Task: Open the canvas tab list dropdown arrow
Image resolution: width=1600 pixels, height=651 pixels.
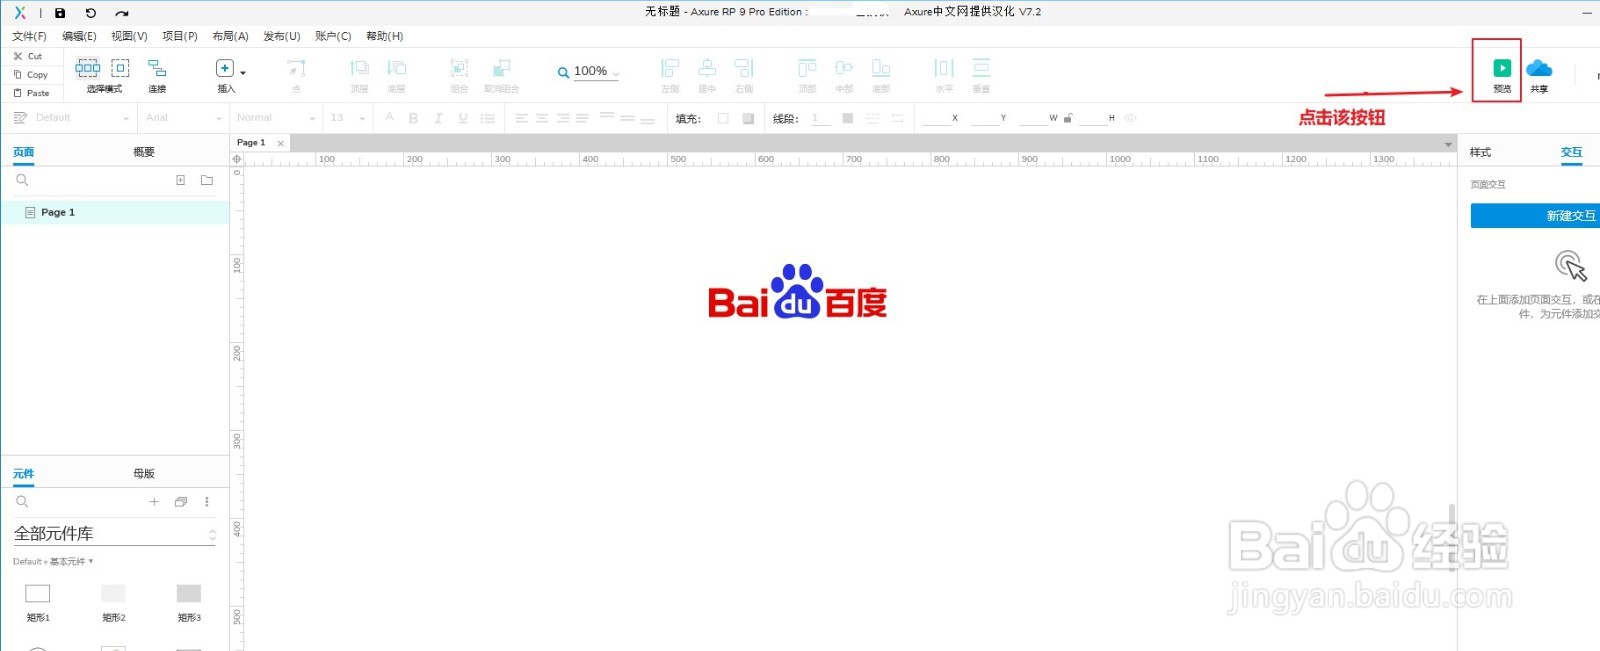Action: 1448,144
